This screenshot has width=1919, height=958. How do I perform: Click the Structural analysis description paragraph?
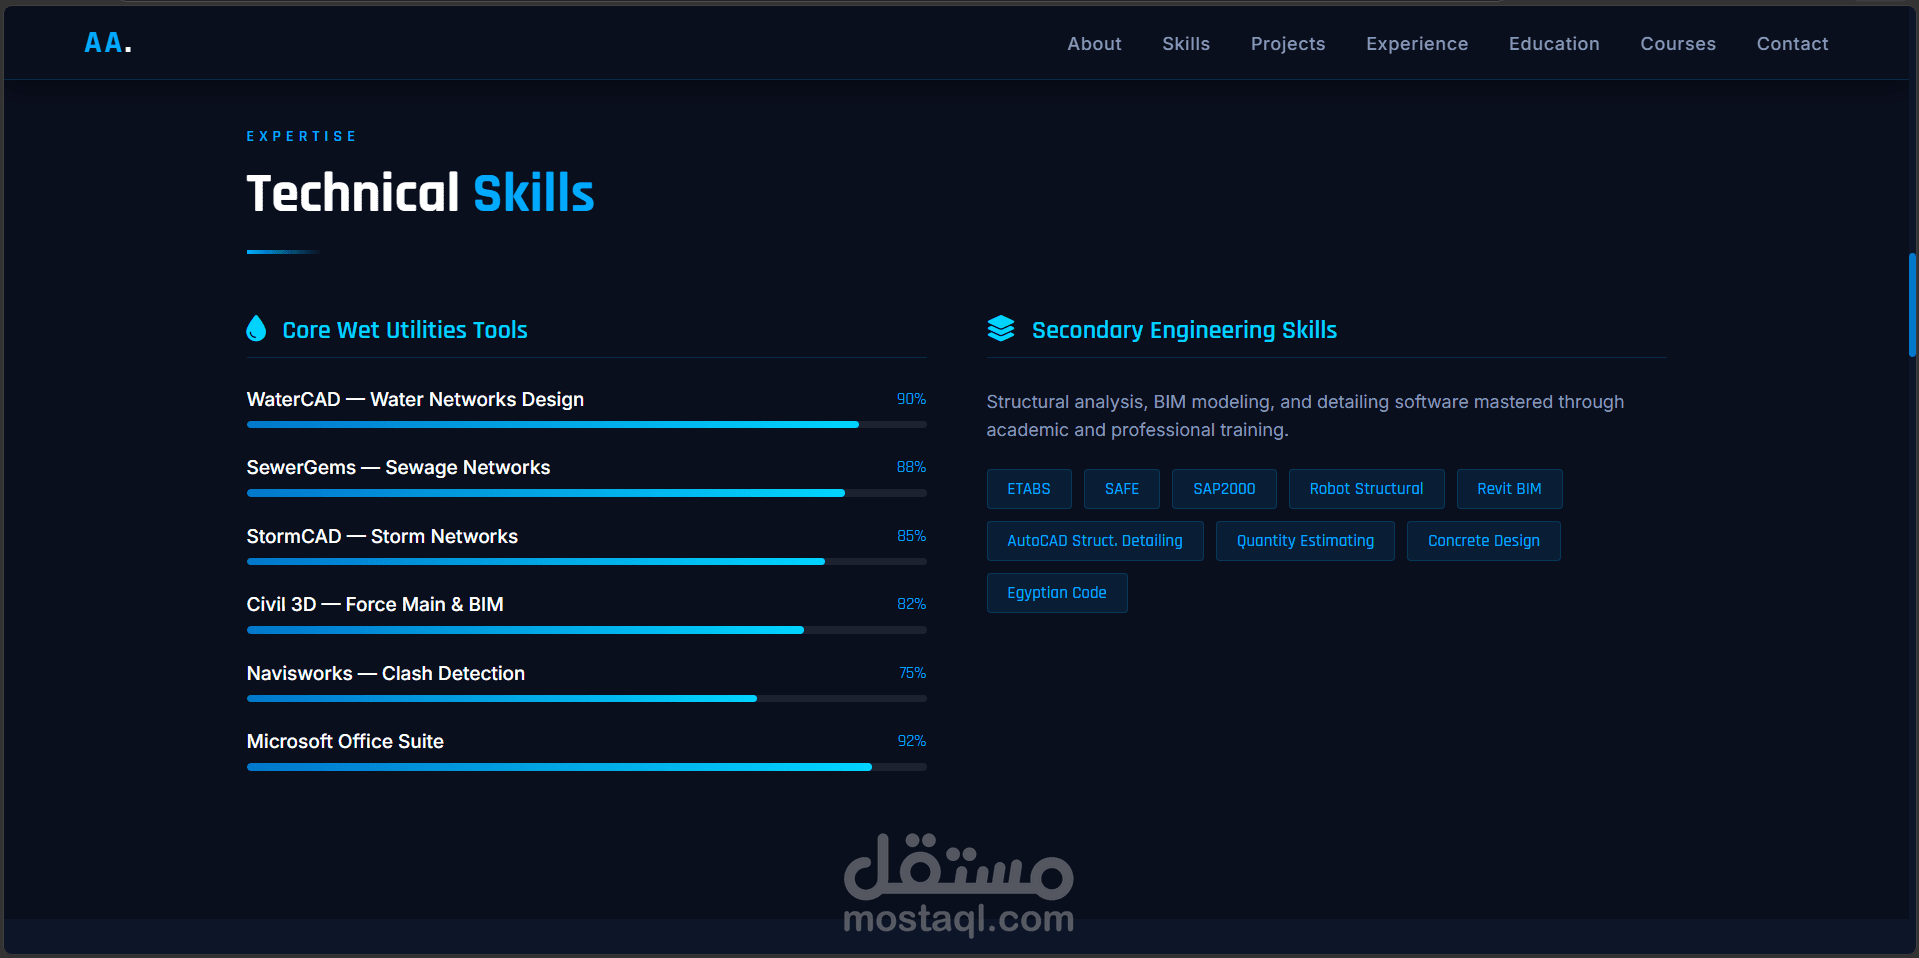pos(1305,415)
